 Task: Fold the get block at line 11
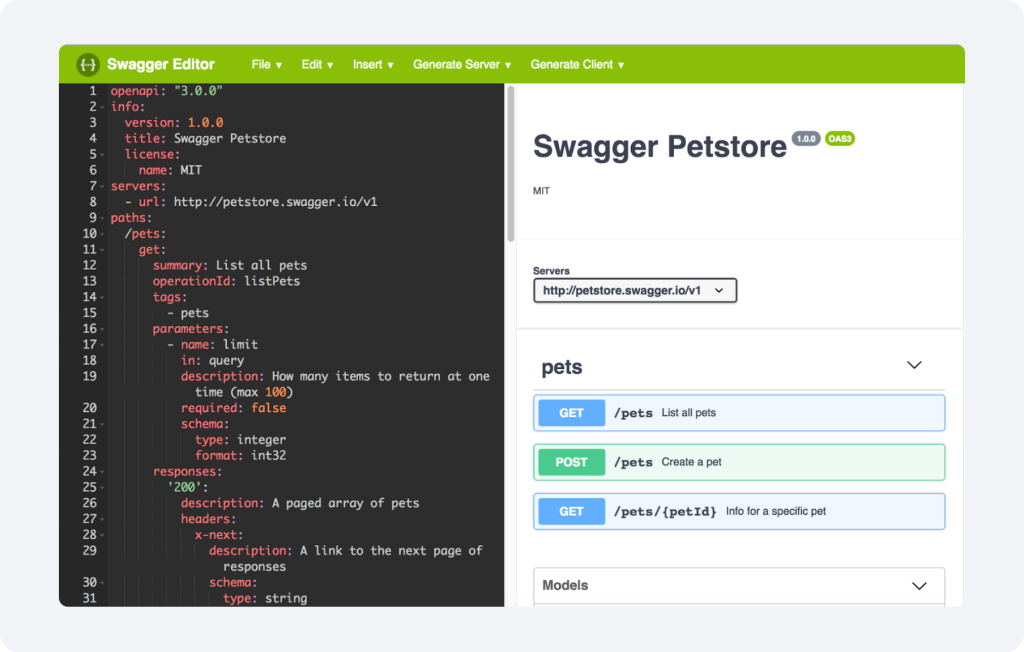pos(102,250)
